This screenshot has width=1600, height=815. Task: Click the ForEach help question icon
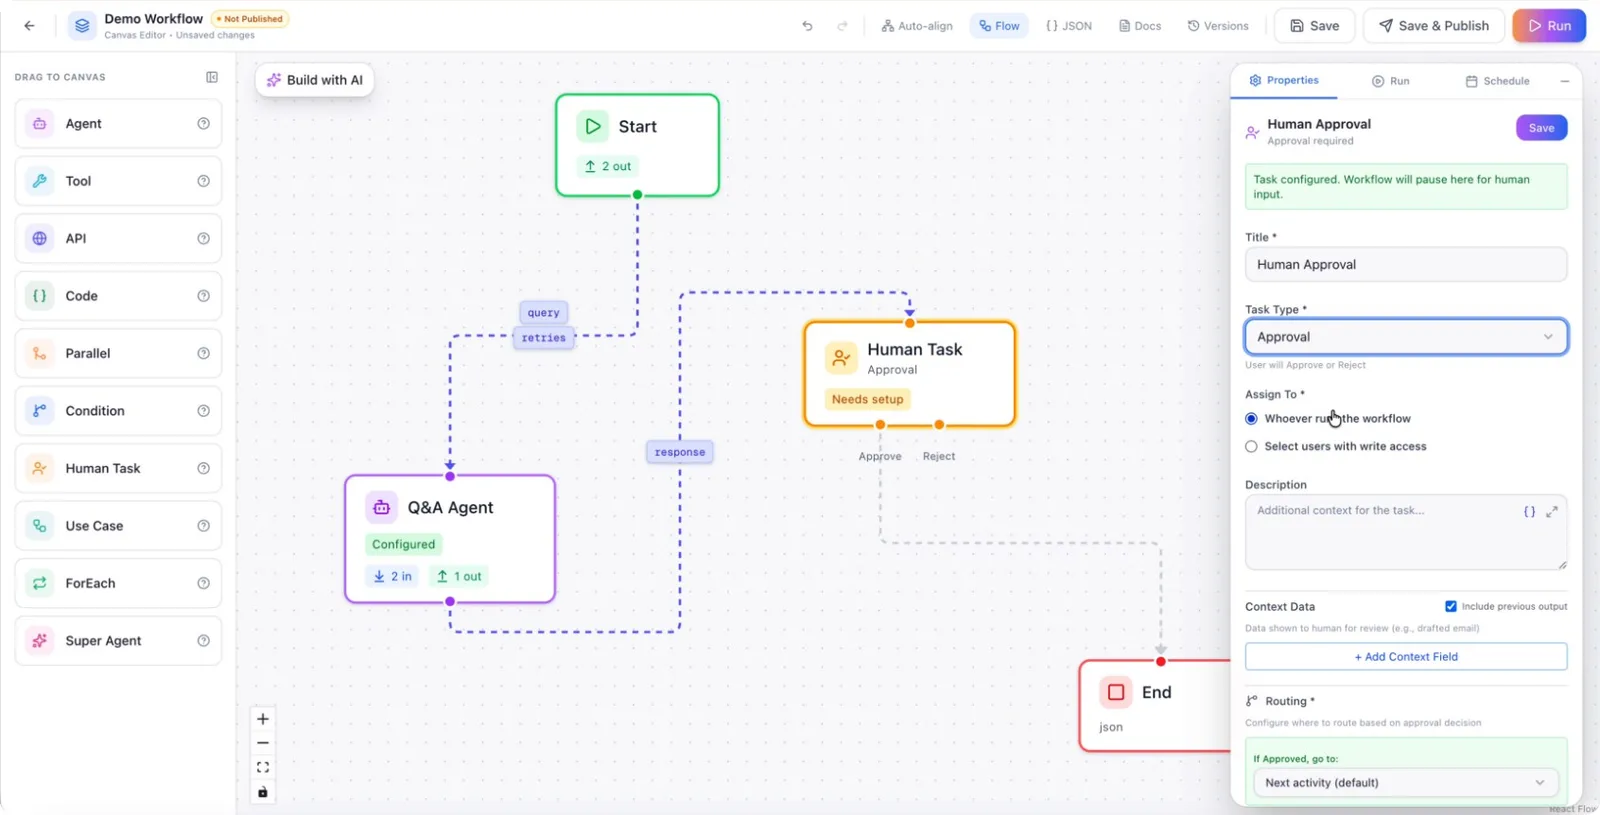[203, 583]
